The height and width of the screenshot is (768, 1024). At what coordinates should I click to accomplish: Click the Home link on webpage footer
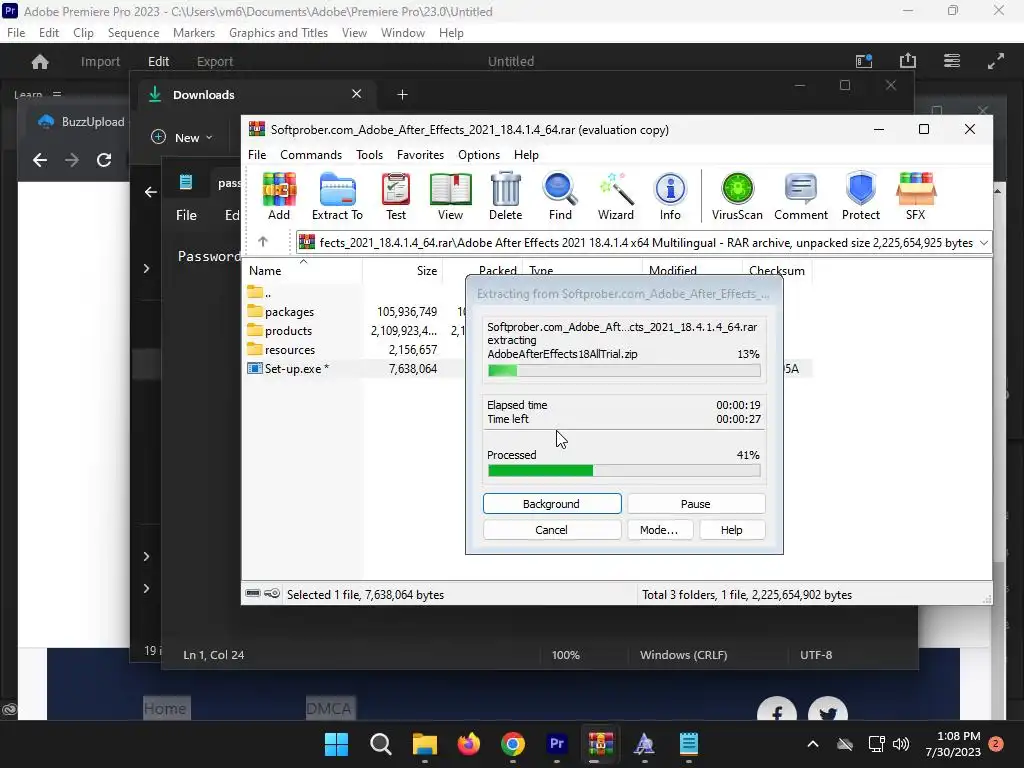pyautogui.click(x=165, y=709)
